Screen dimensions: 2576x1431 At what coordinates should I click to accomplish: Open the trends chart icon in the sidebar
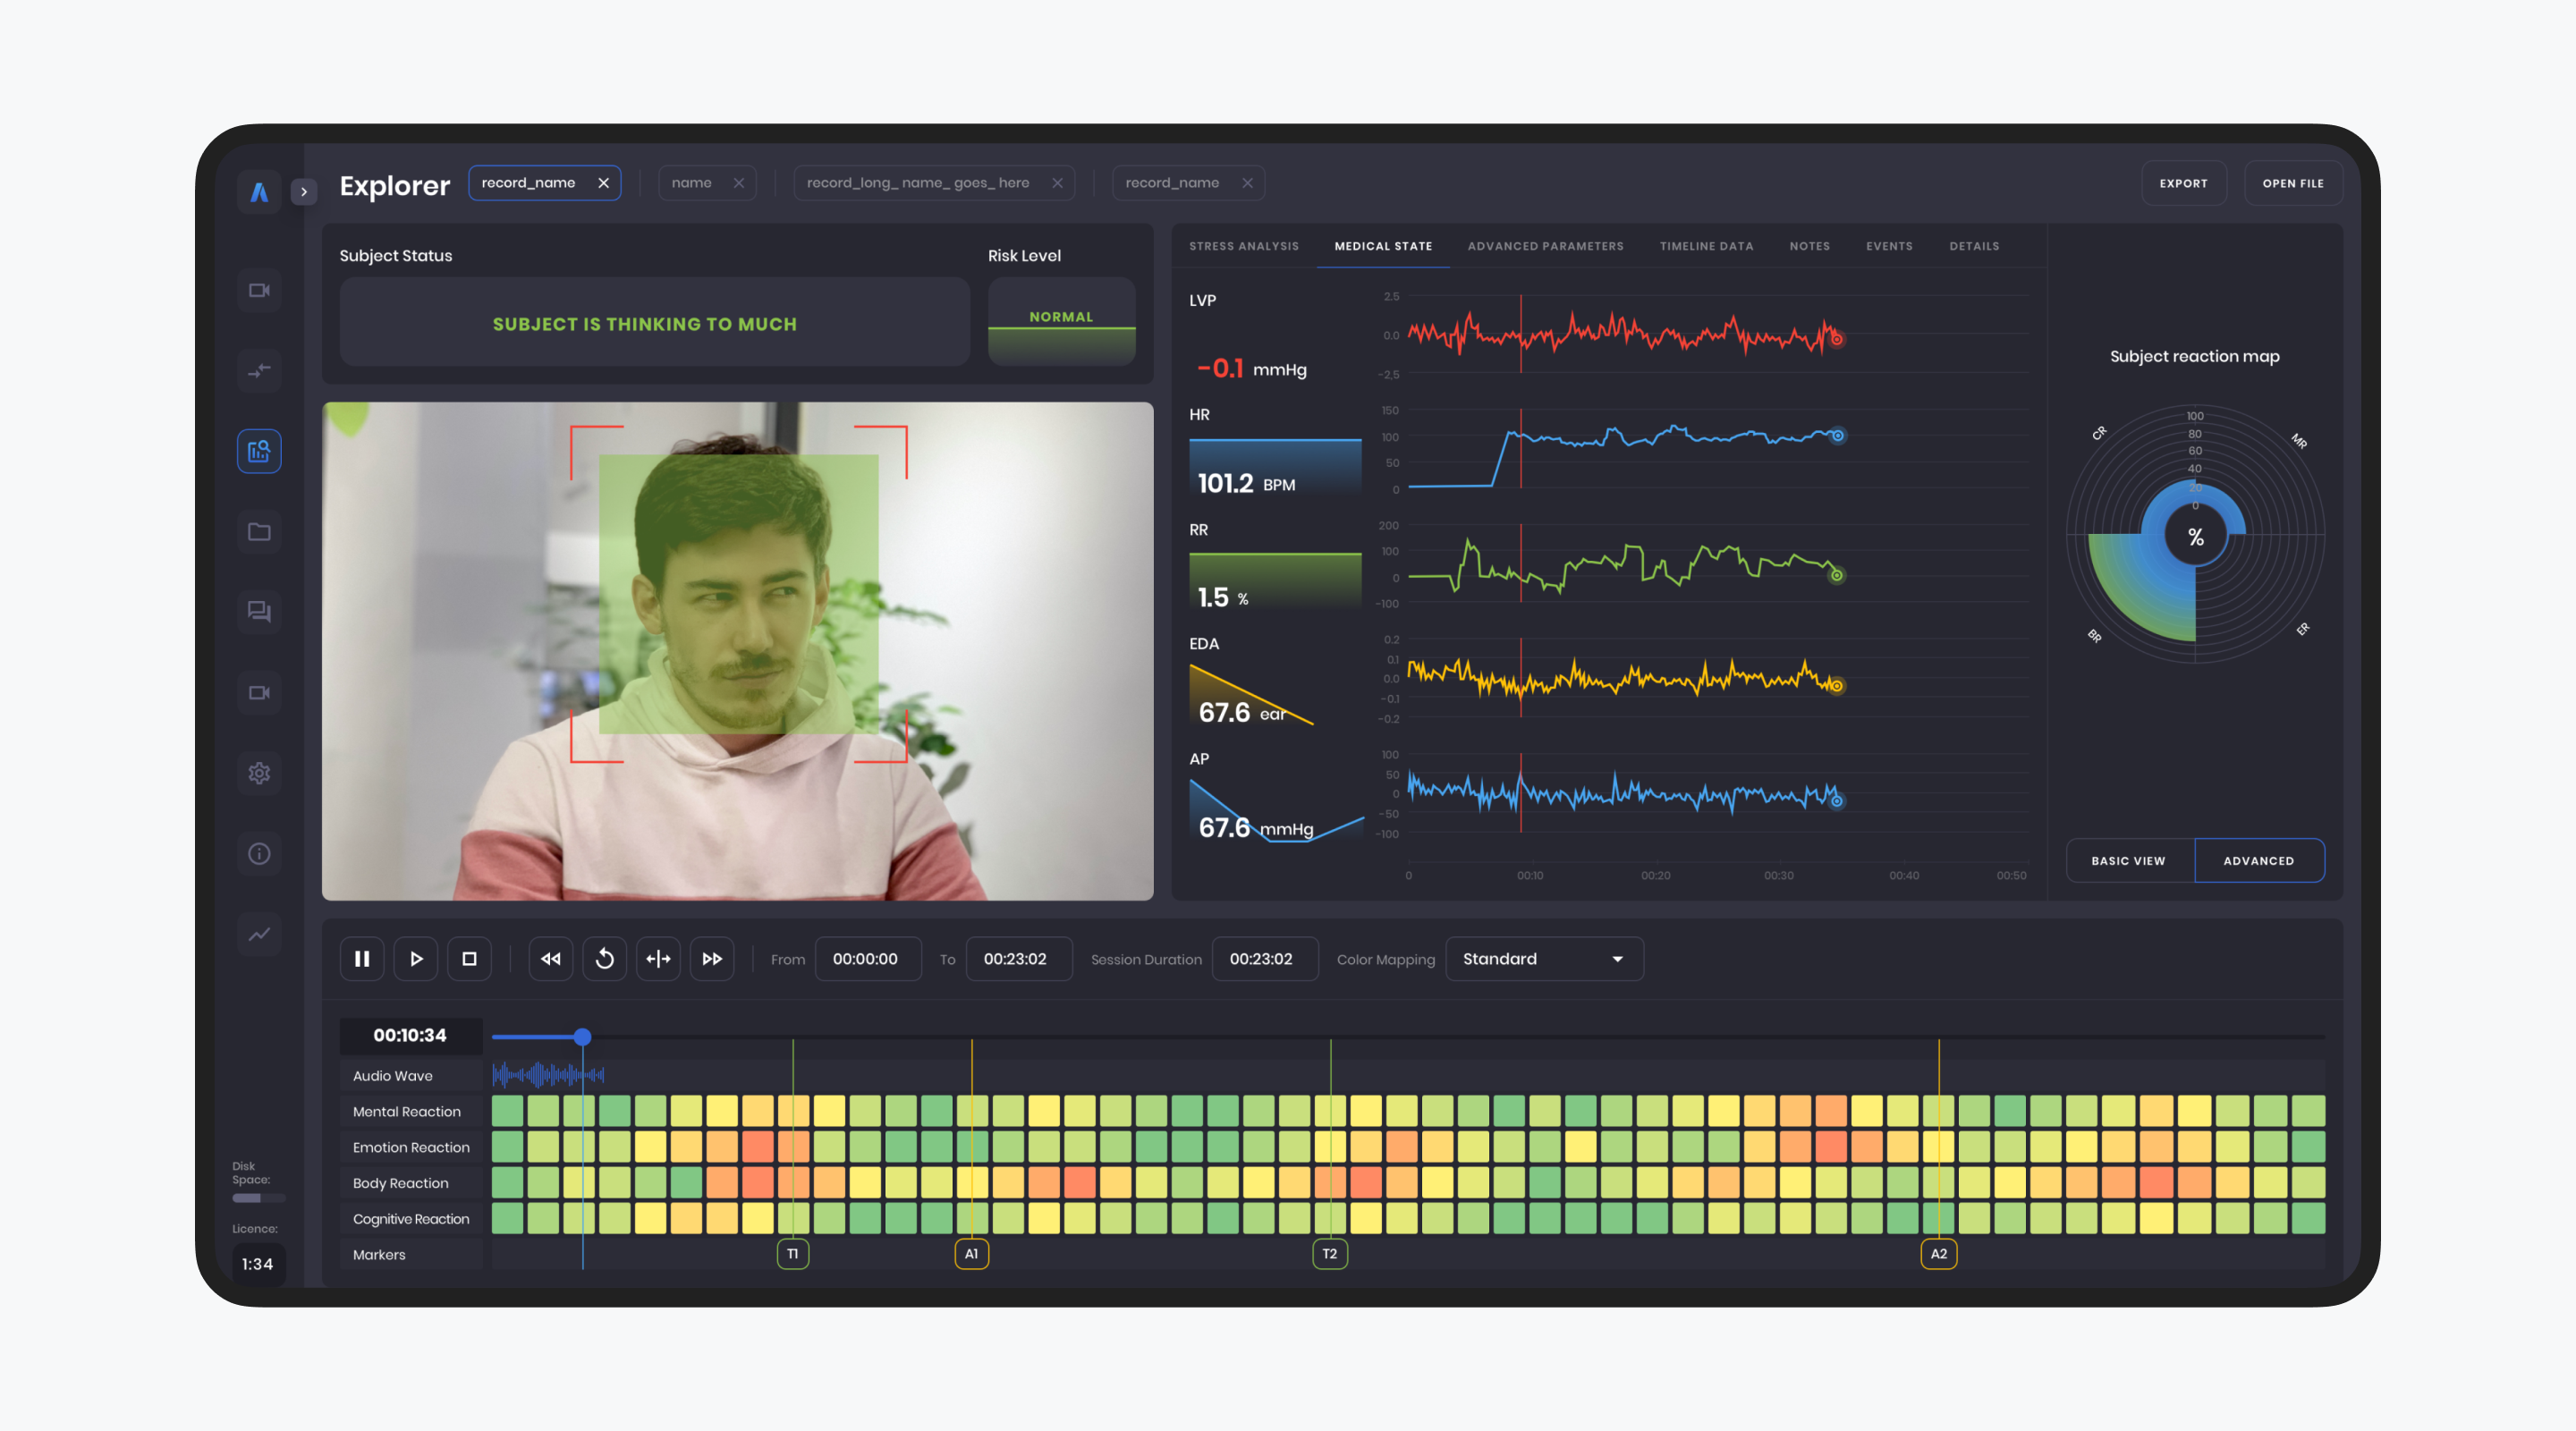pos(259,934)
